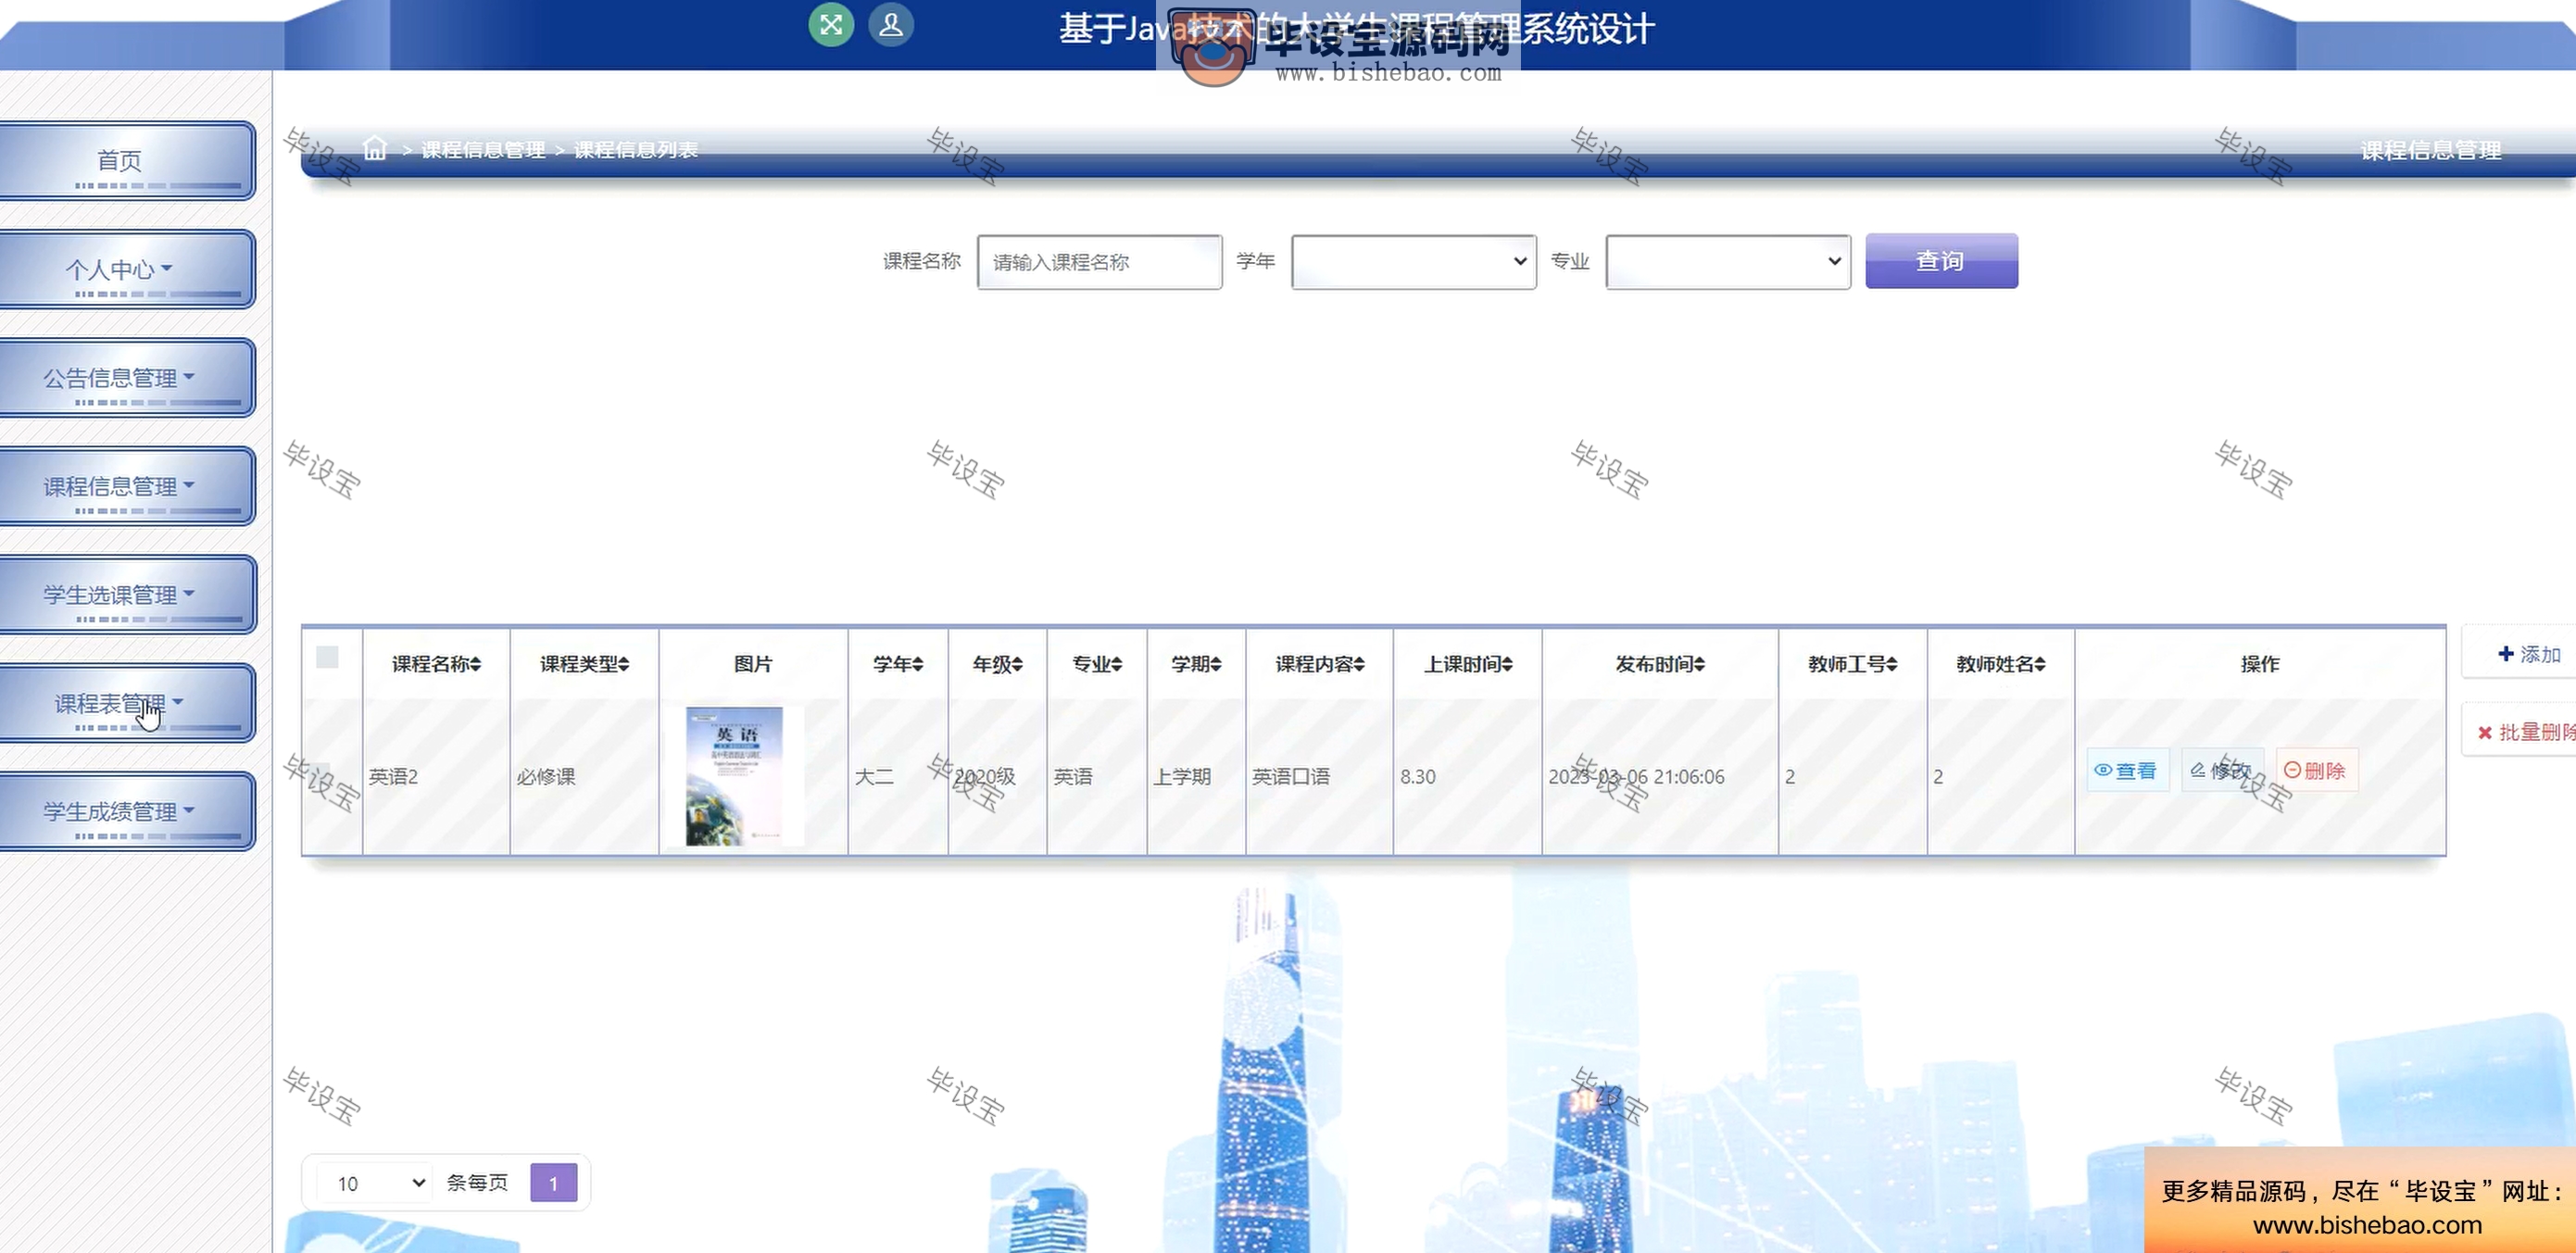Click the 课程信息列表 breadcrumb item
This screenshot has height=1253, width=2576.
(636, 150)
